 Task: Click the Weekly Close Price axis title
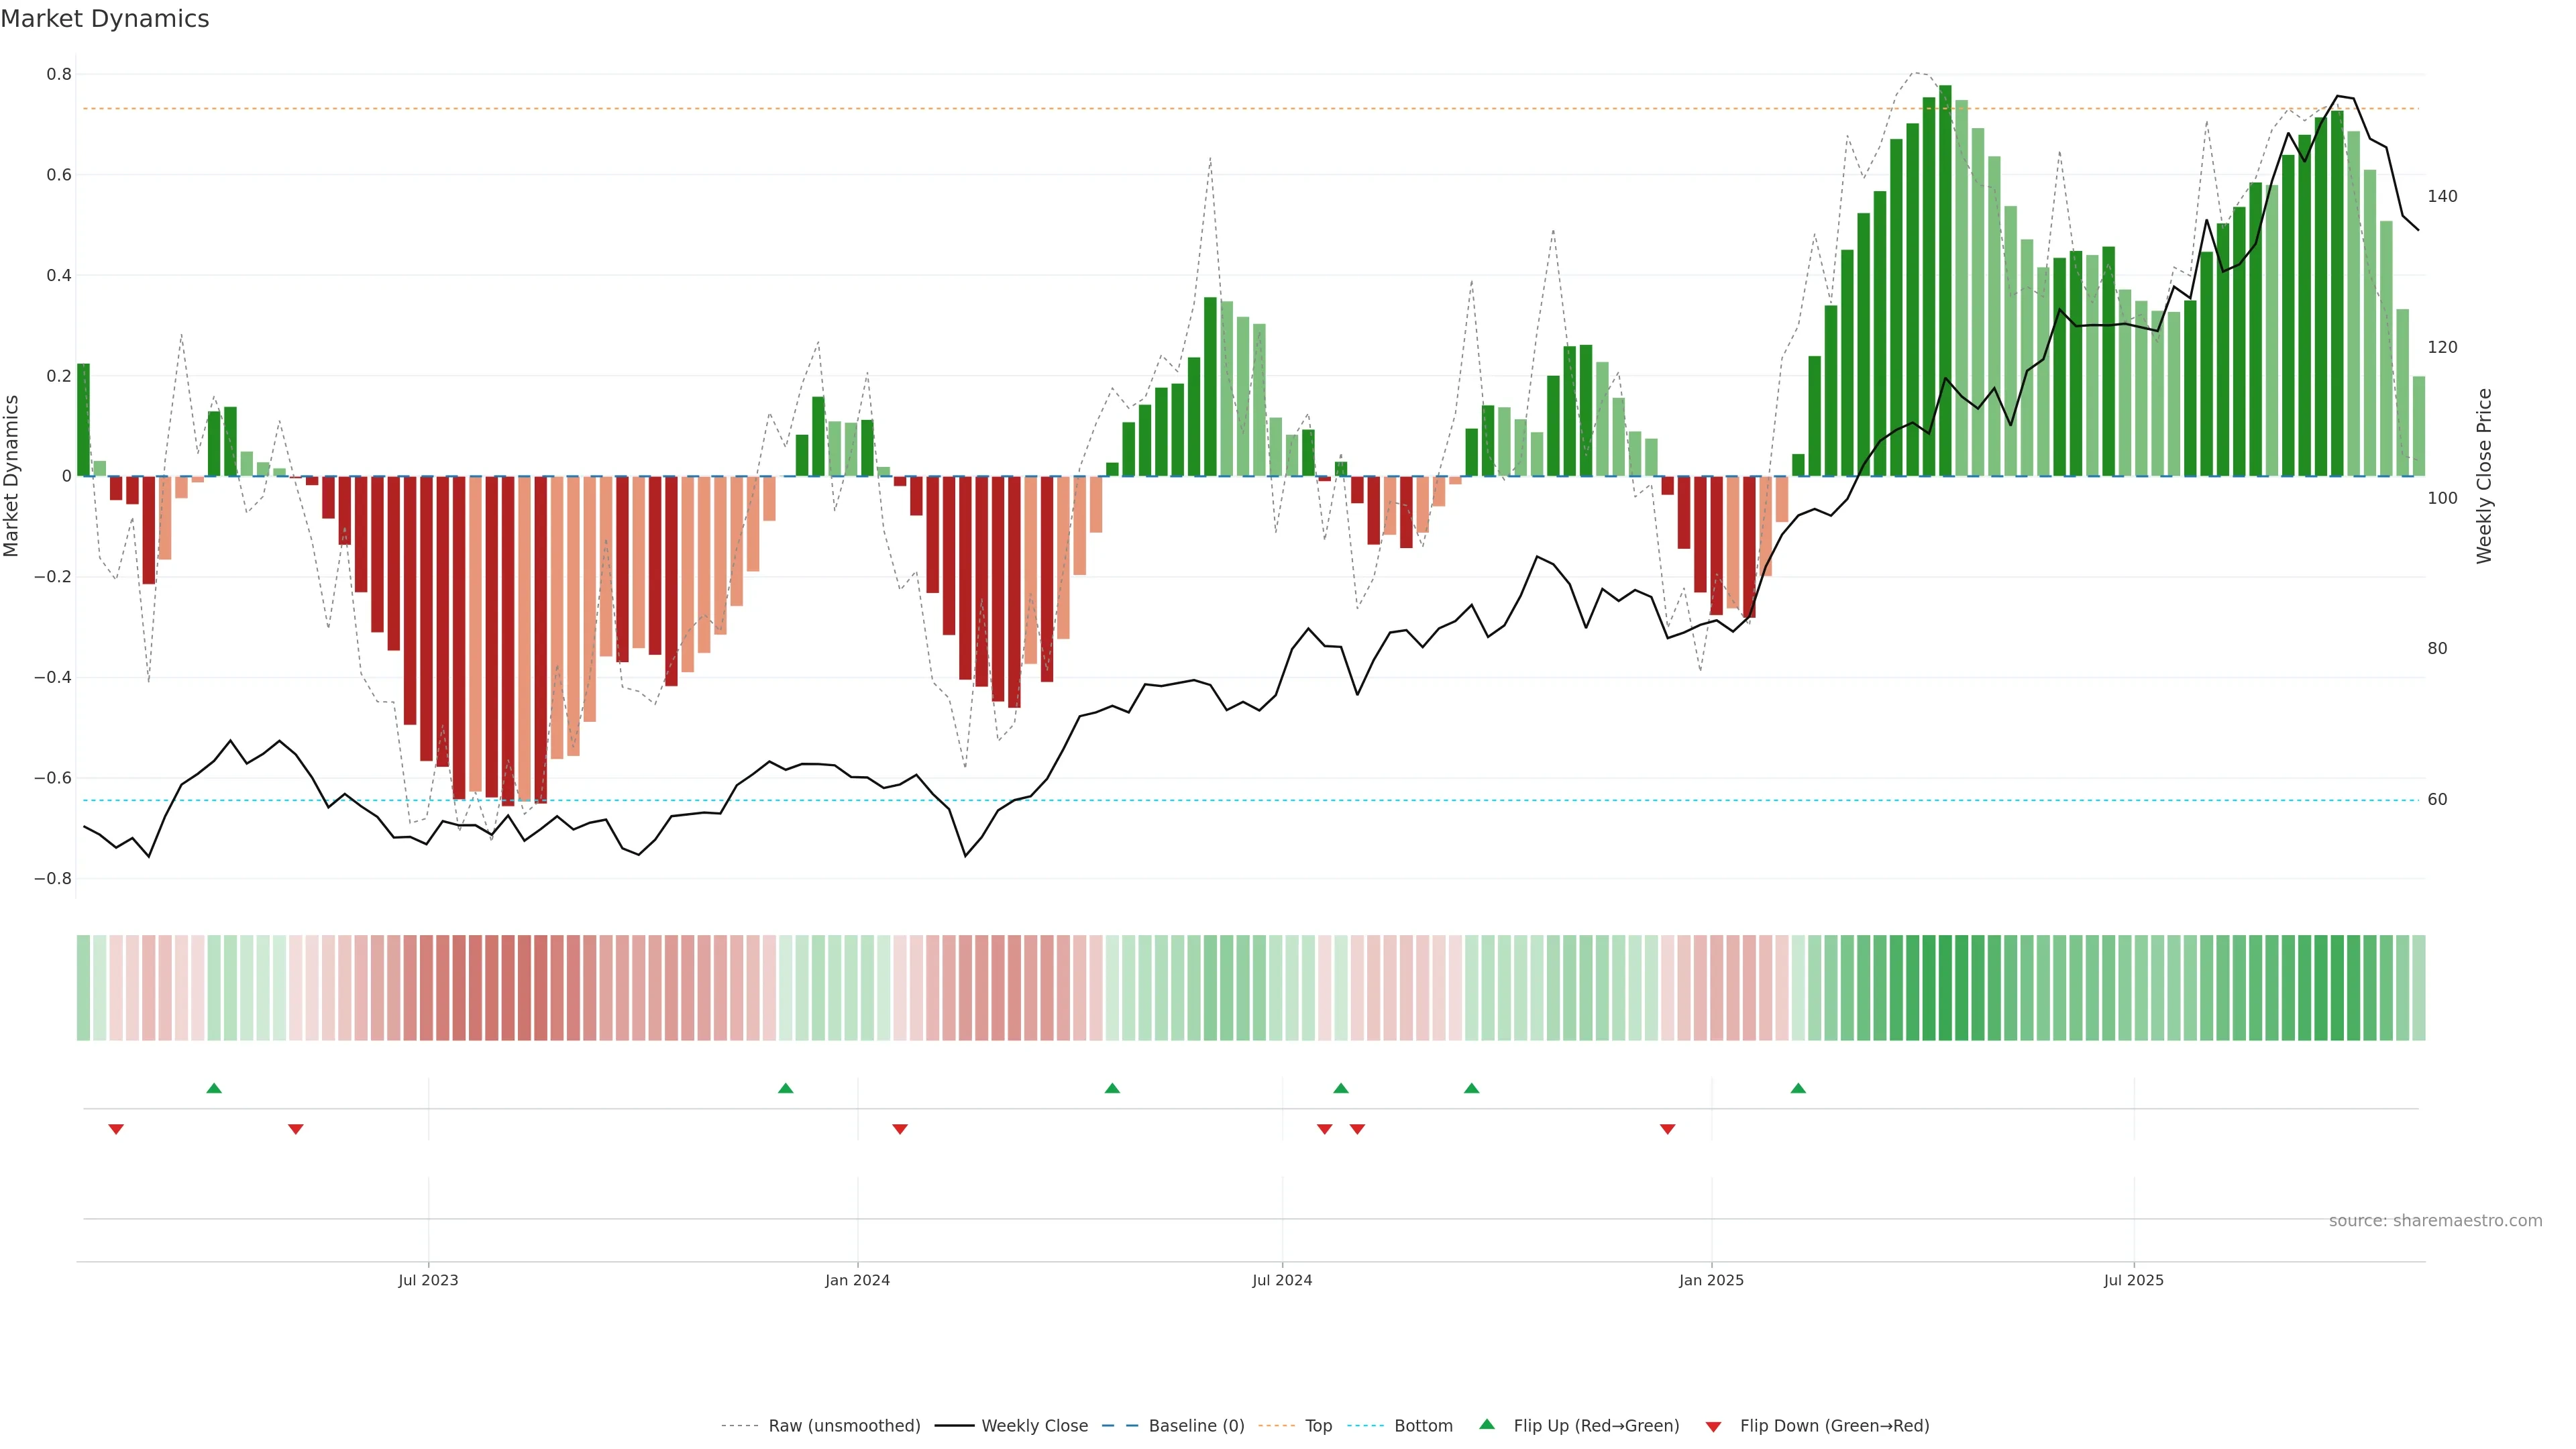[2484, 476]
